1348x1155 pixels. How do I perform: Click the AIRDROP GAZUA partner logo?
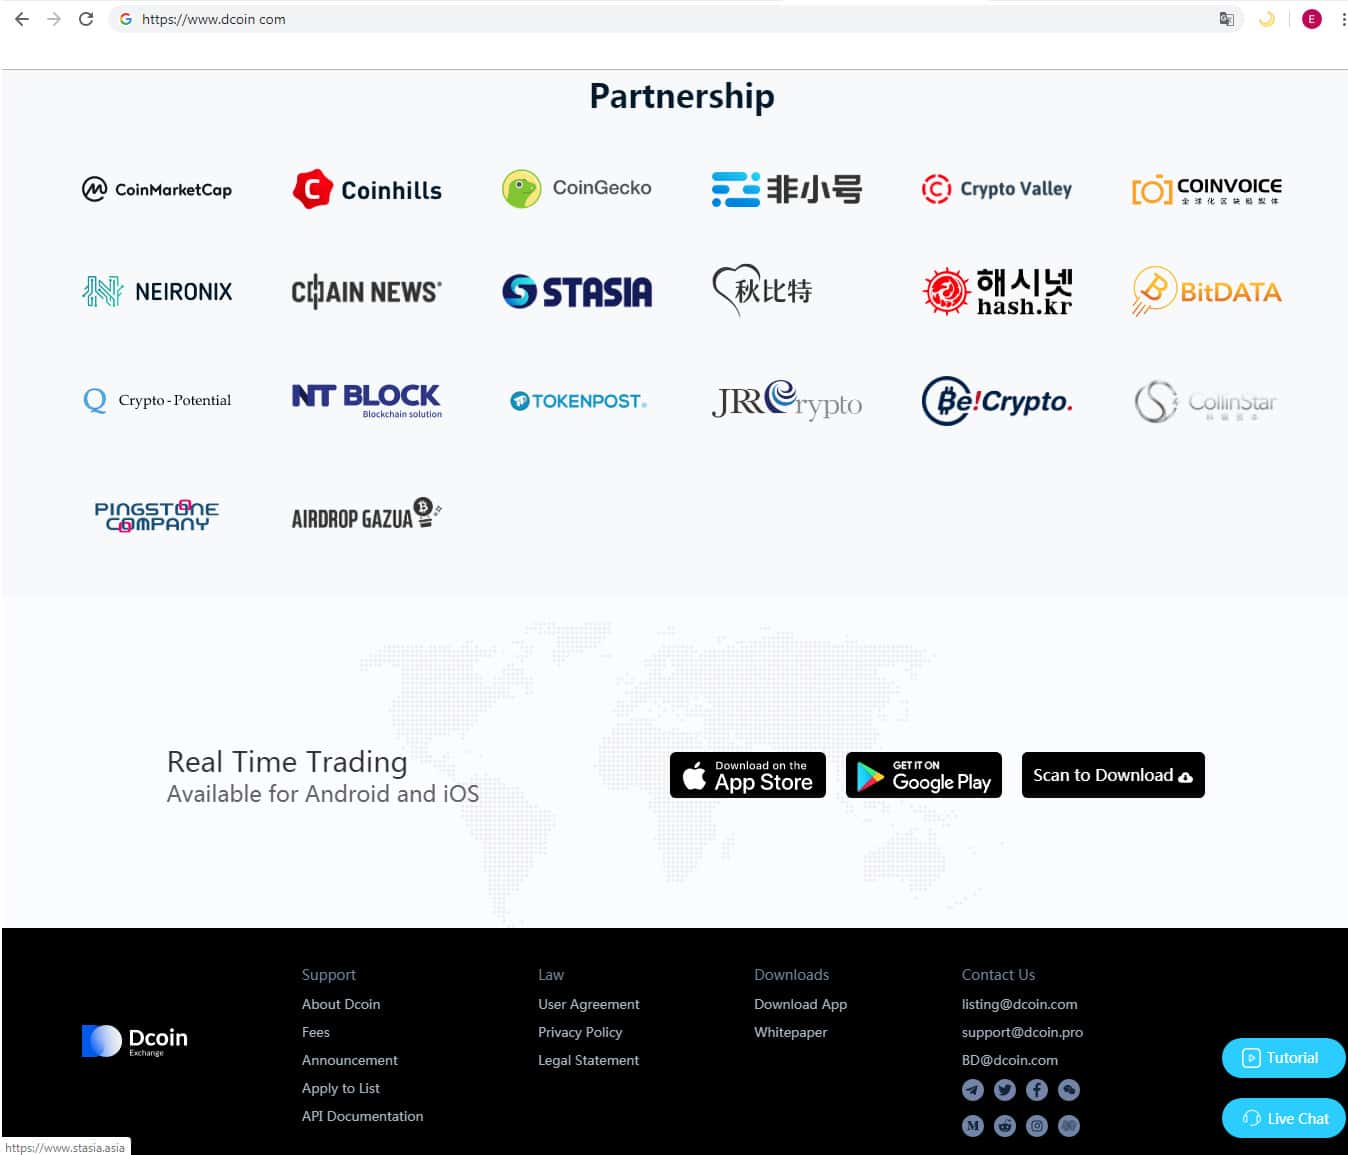[x=367, y=514]
